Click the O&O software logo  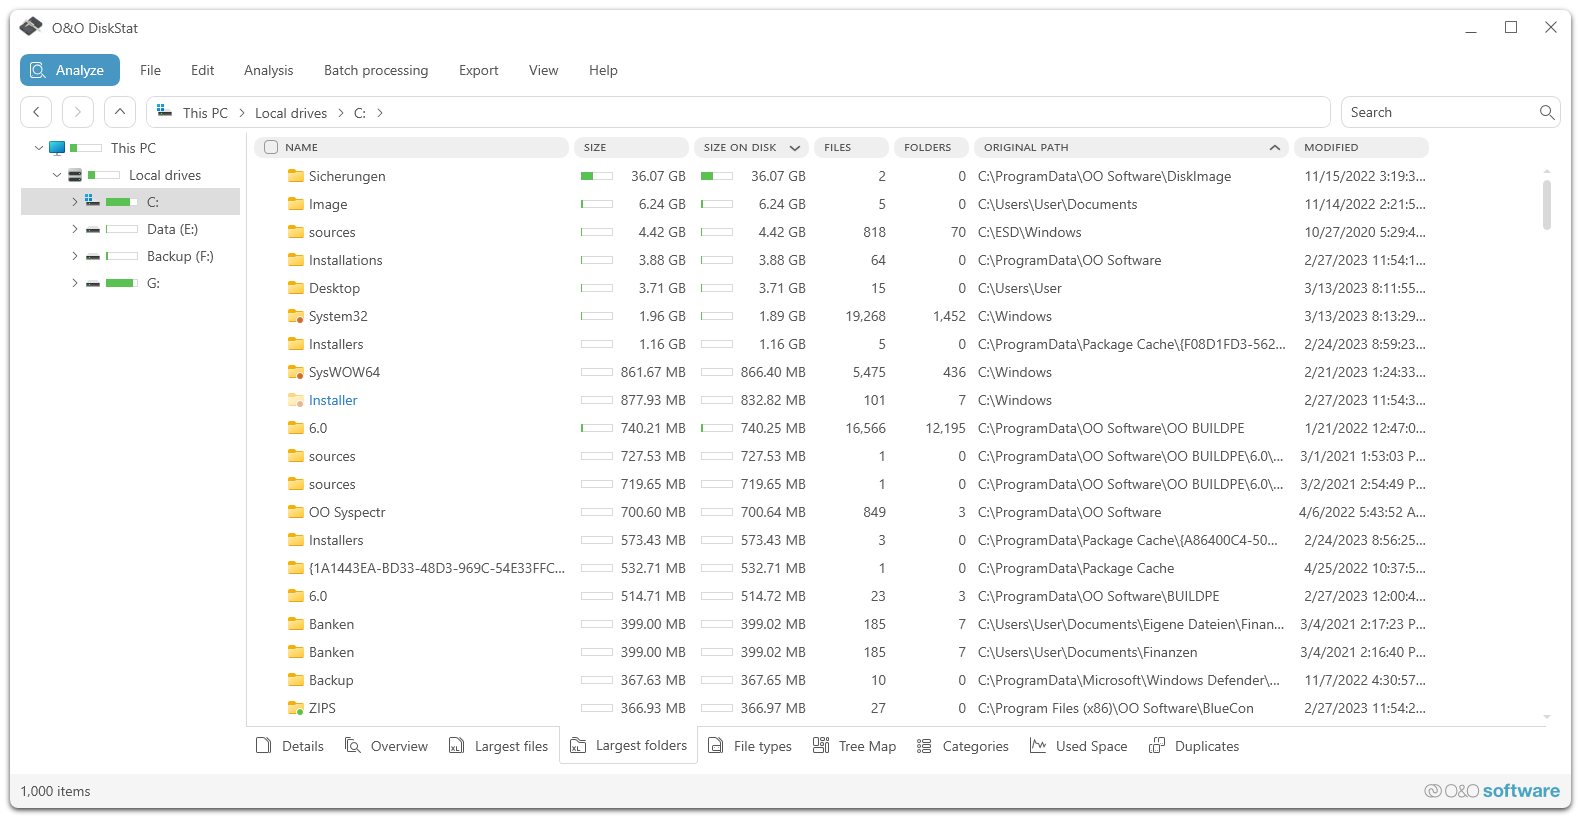click(1492, 791)
